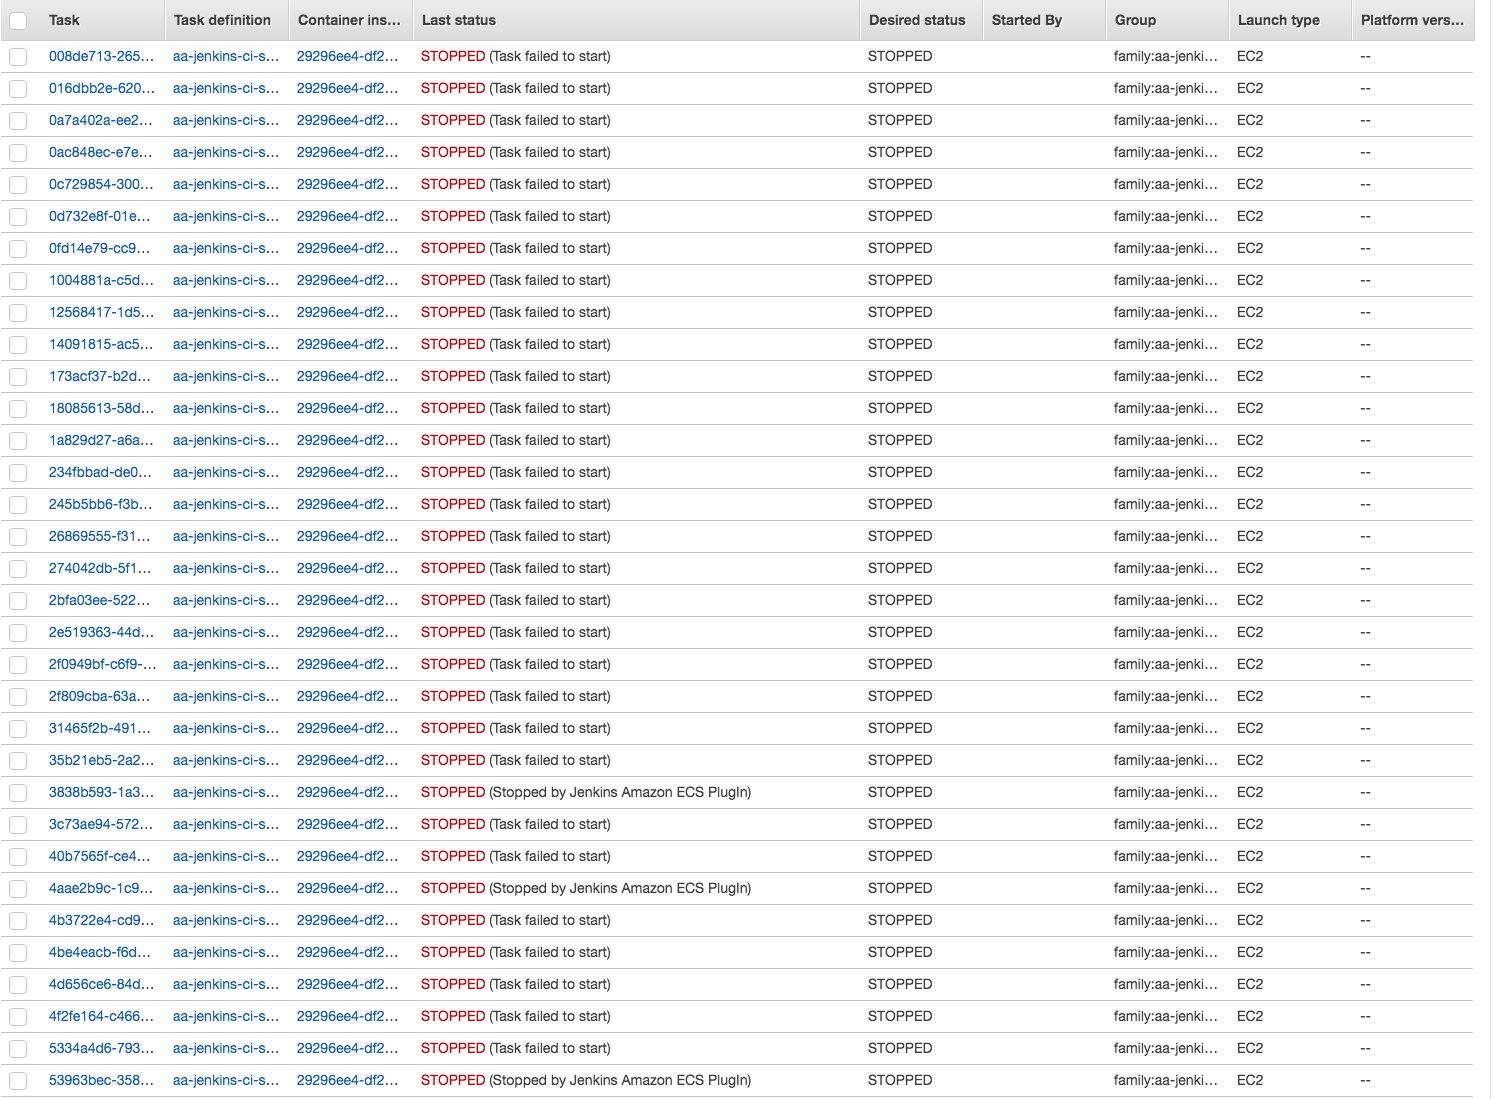
Task: Open the aa-jenkins-ci-s... task definition on first row
Action: tap(226, 56)
